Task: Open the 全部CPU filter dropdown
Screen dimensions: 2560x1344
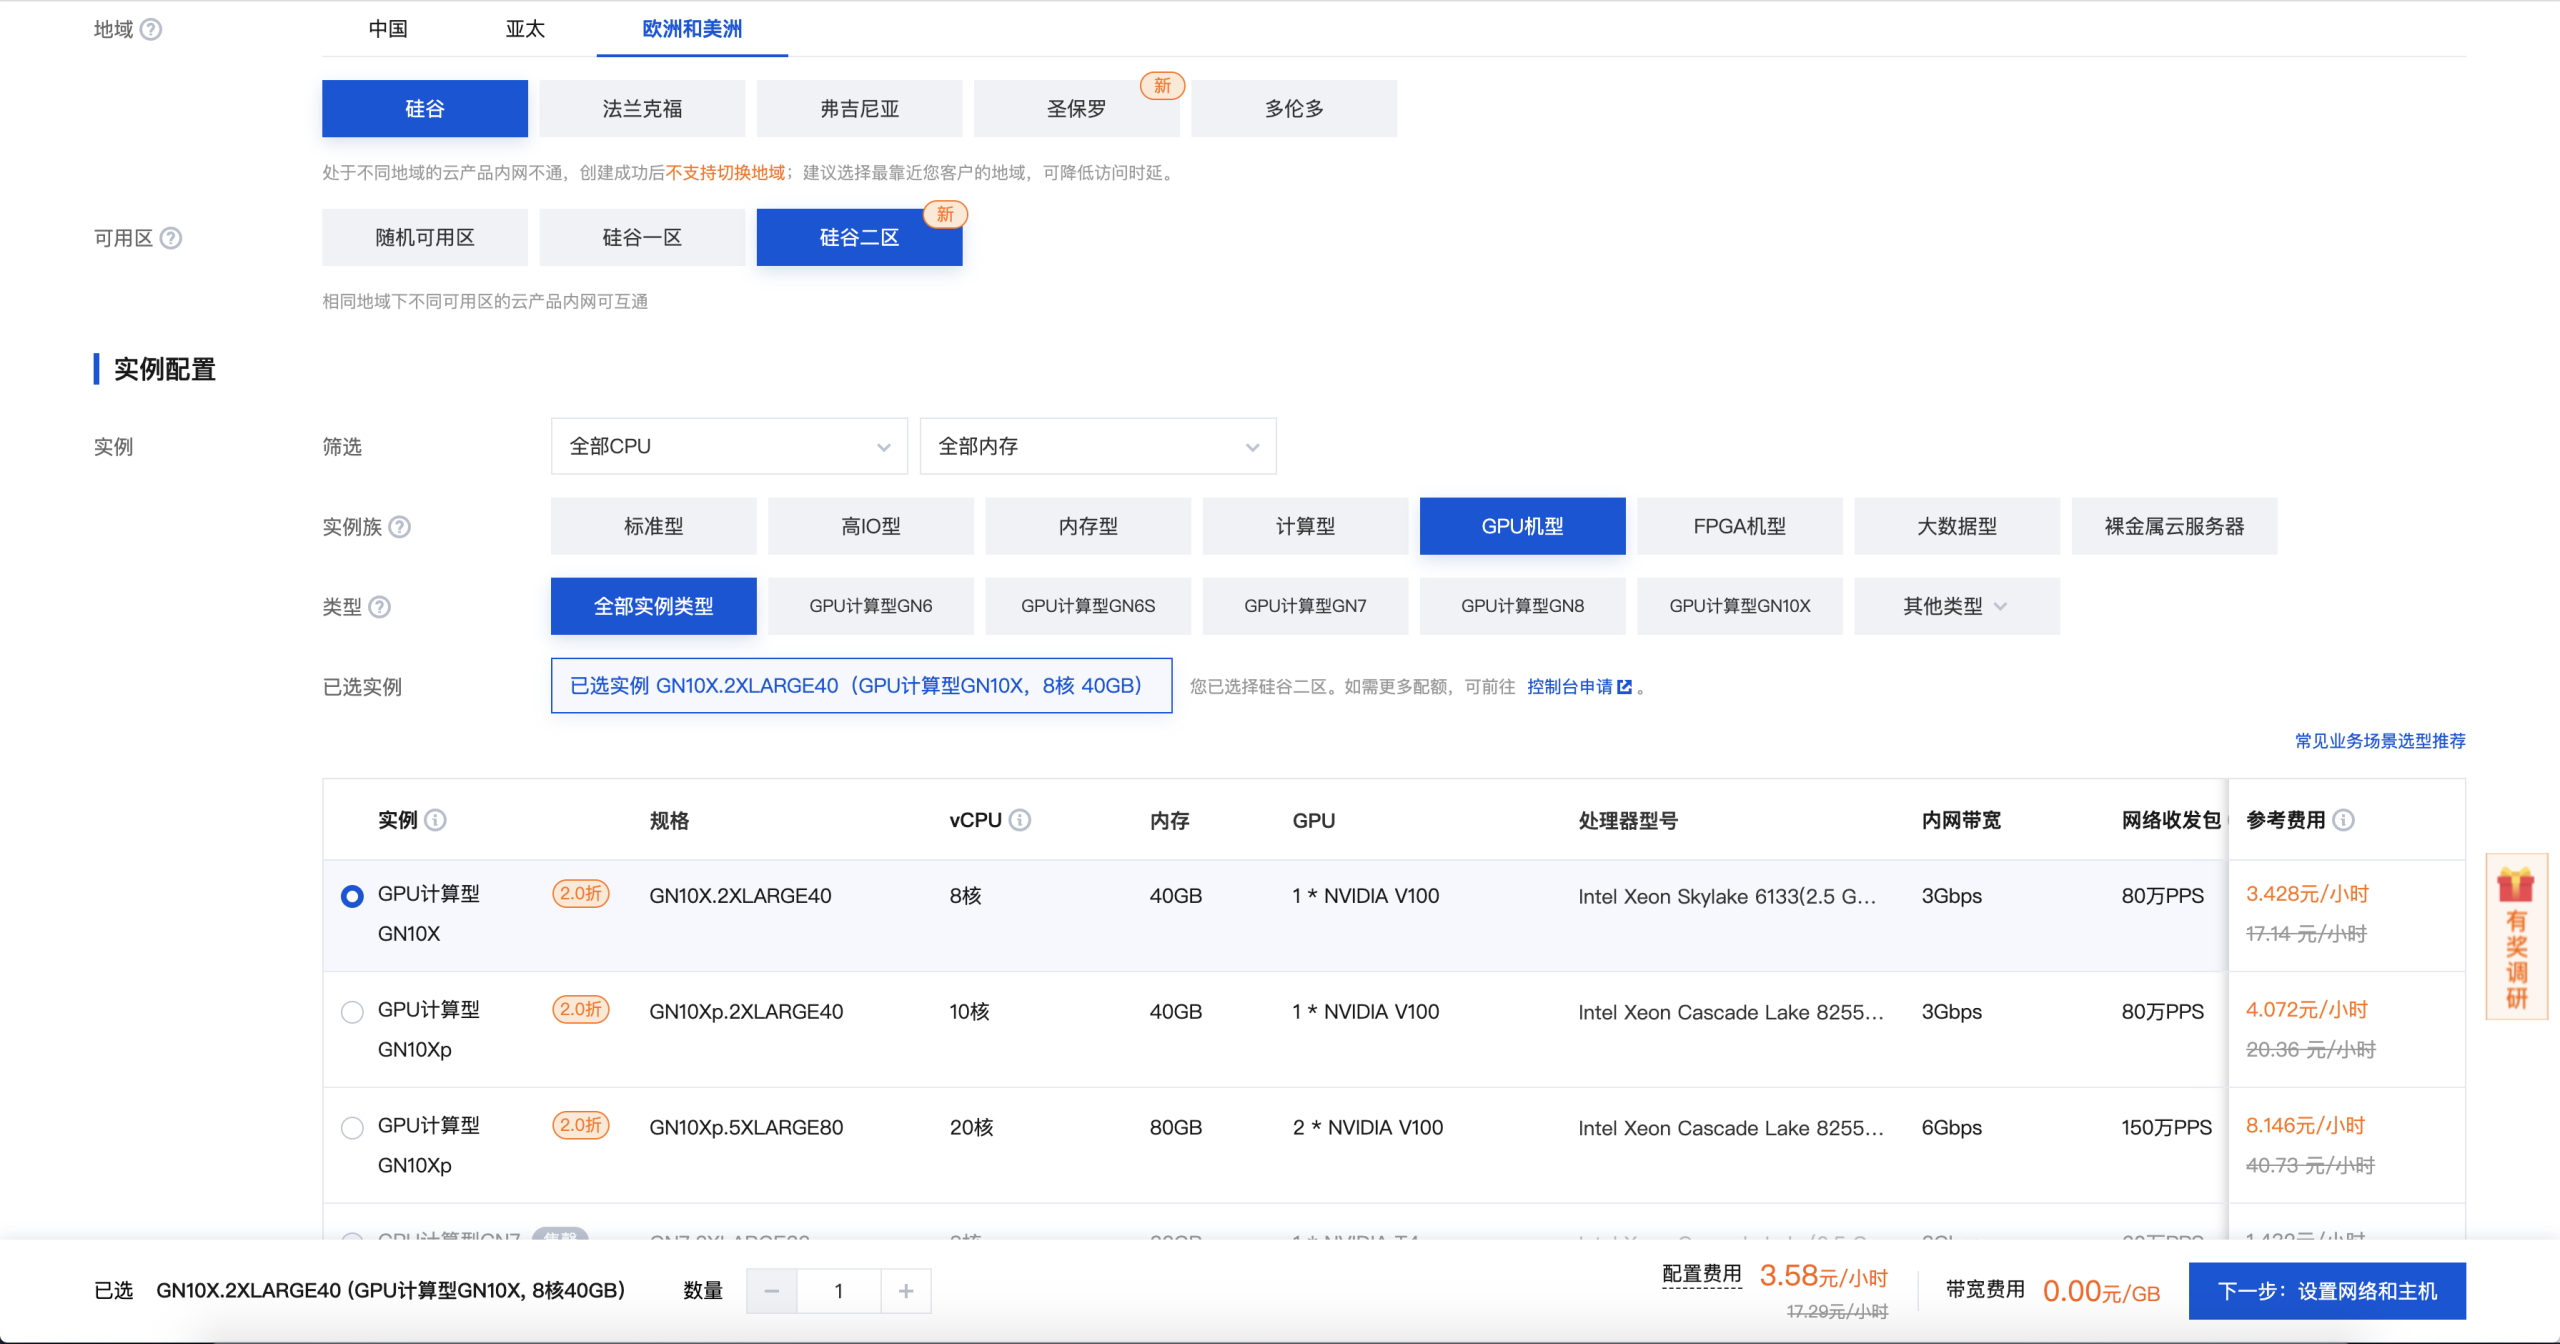Action: 729,446
